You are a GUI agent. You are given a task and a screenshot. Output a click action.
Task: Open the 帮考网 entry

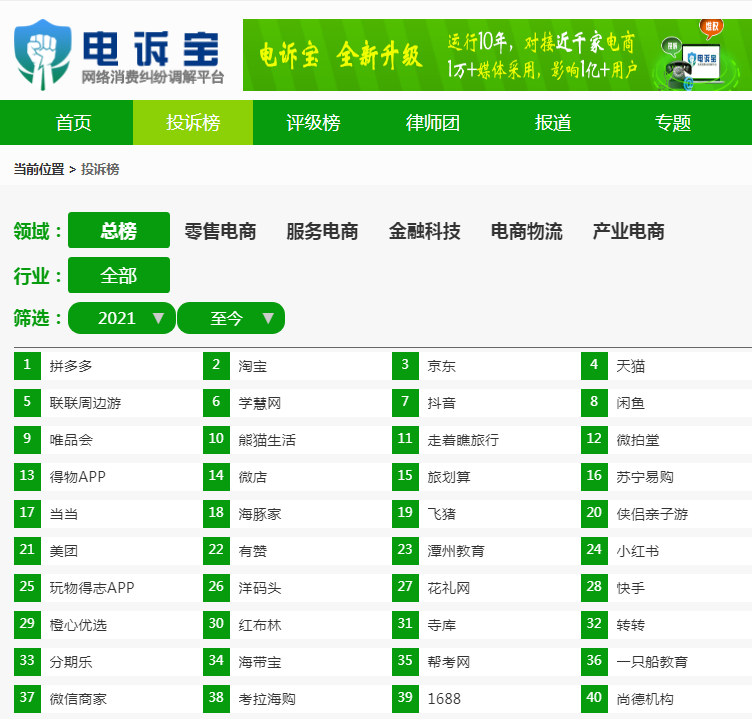pyautogui.click(x=449, y=662)
